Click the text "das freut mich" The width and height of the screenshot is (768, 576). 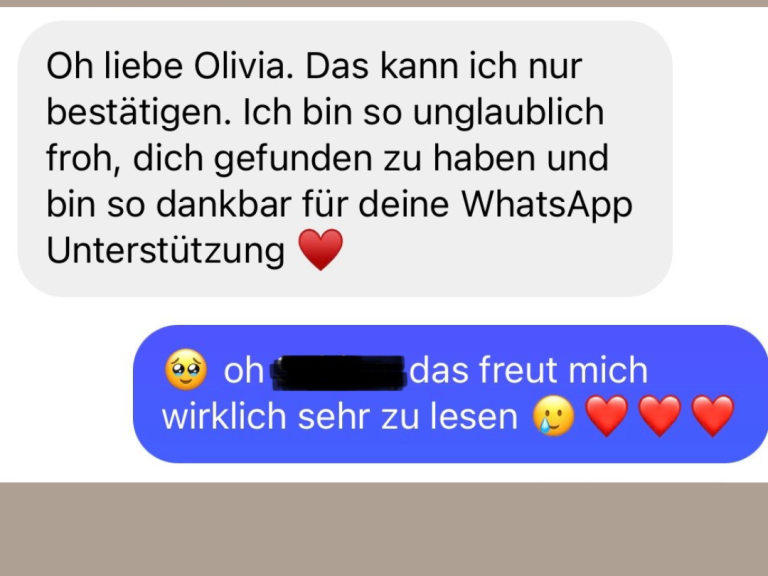(528, 370)
